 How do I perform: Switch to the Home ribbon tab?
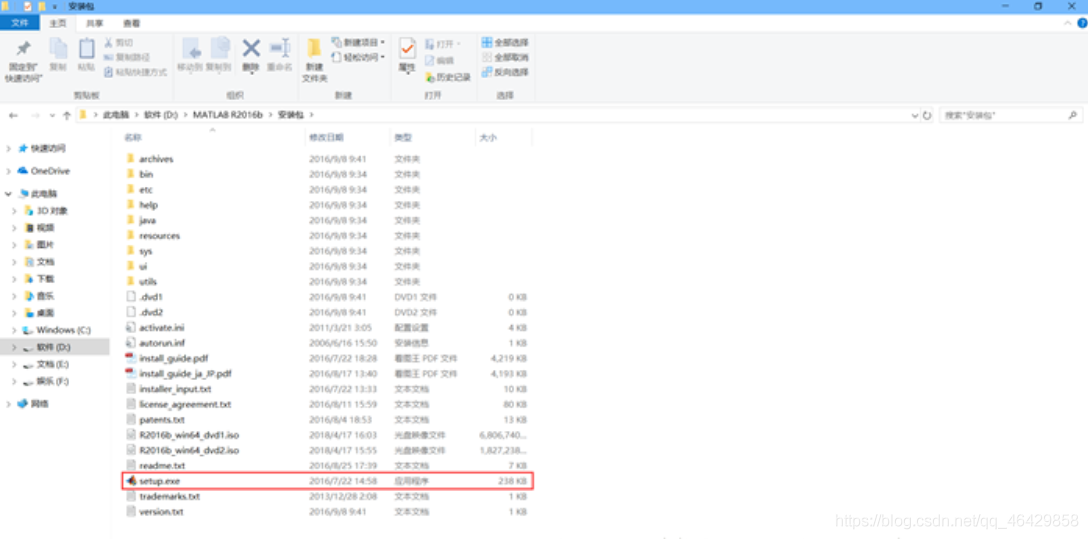[x=58, y=23]
